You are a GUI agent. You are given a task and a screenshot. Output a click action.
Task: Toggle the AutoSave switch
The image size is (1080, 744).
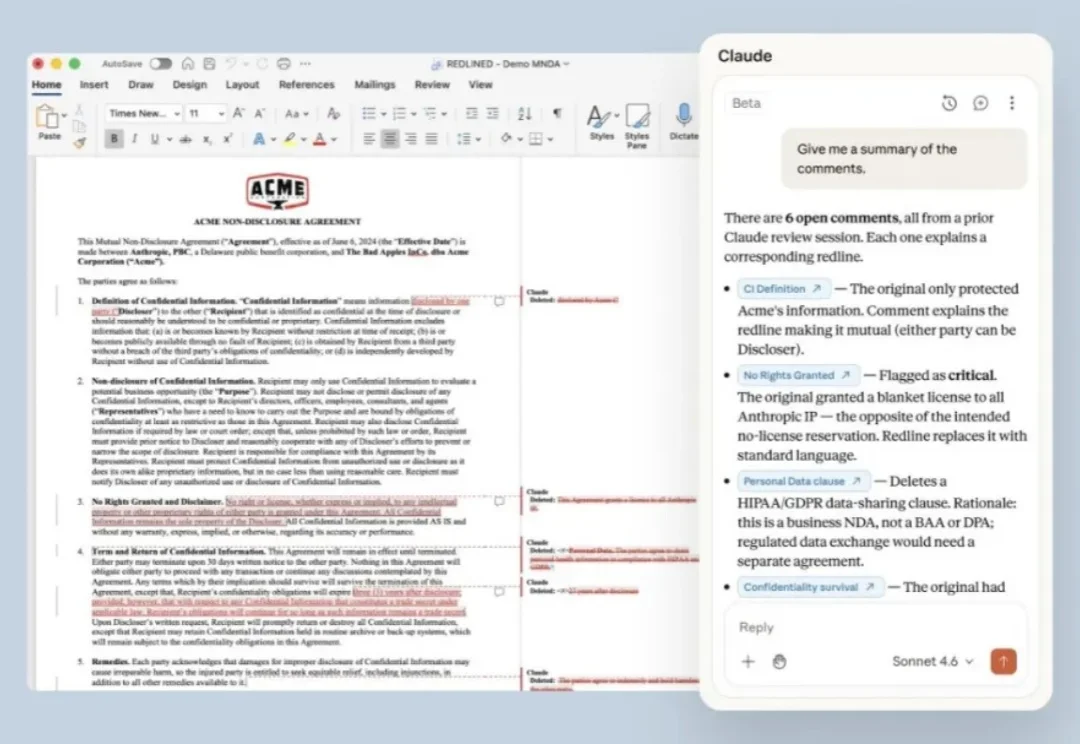[x=160, y=64]
